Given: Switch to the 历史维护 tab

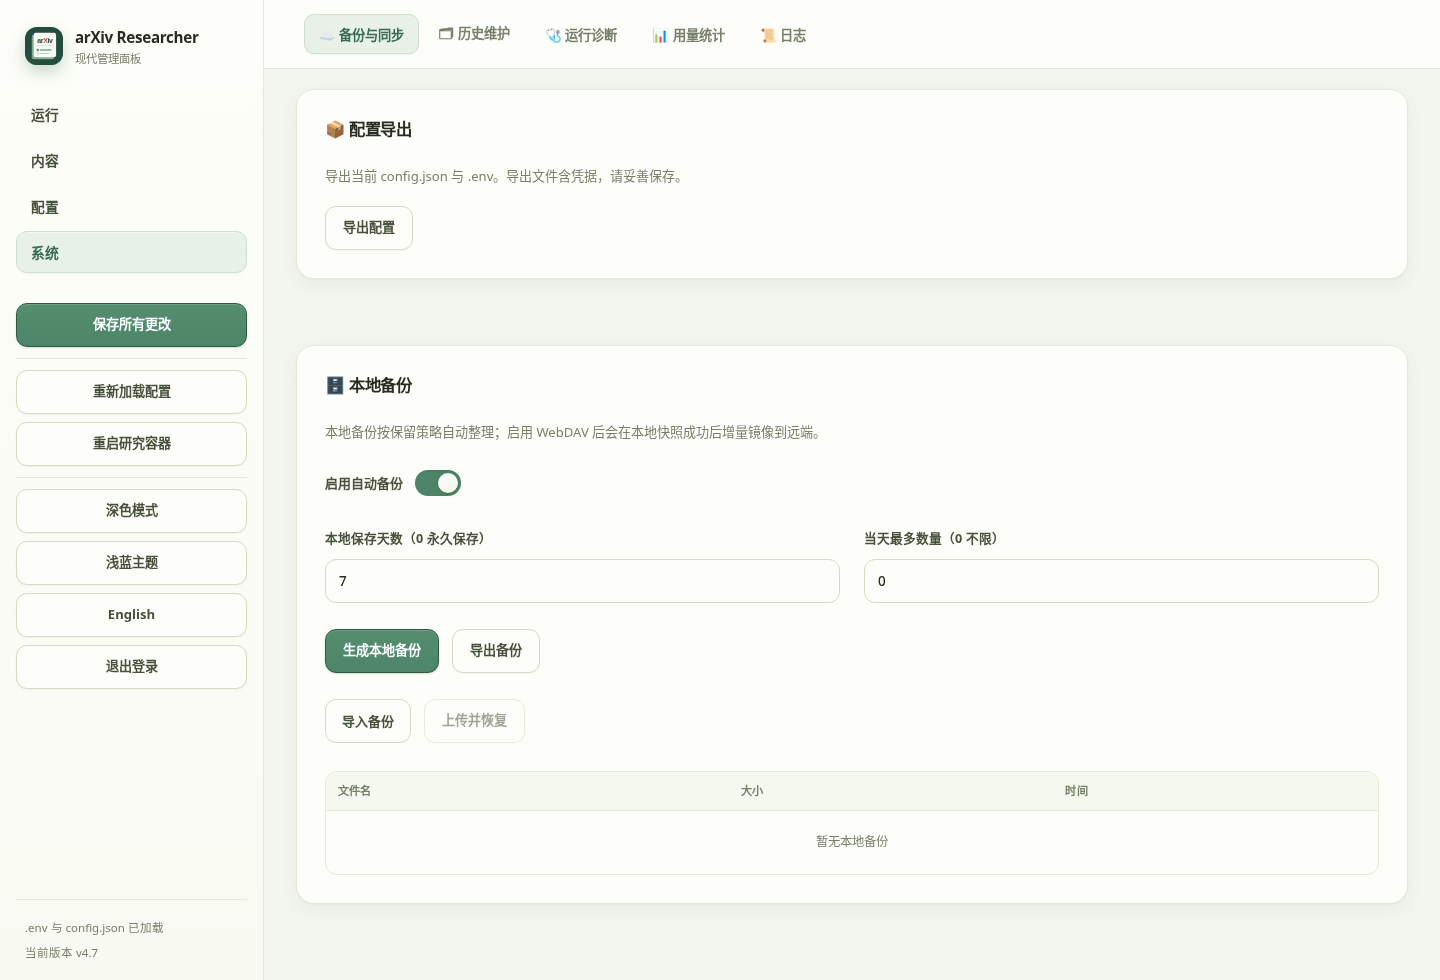Looking at the screenshot, I should tap(474, 34).
